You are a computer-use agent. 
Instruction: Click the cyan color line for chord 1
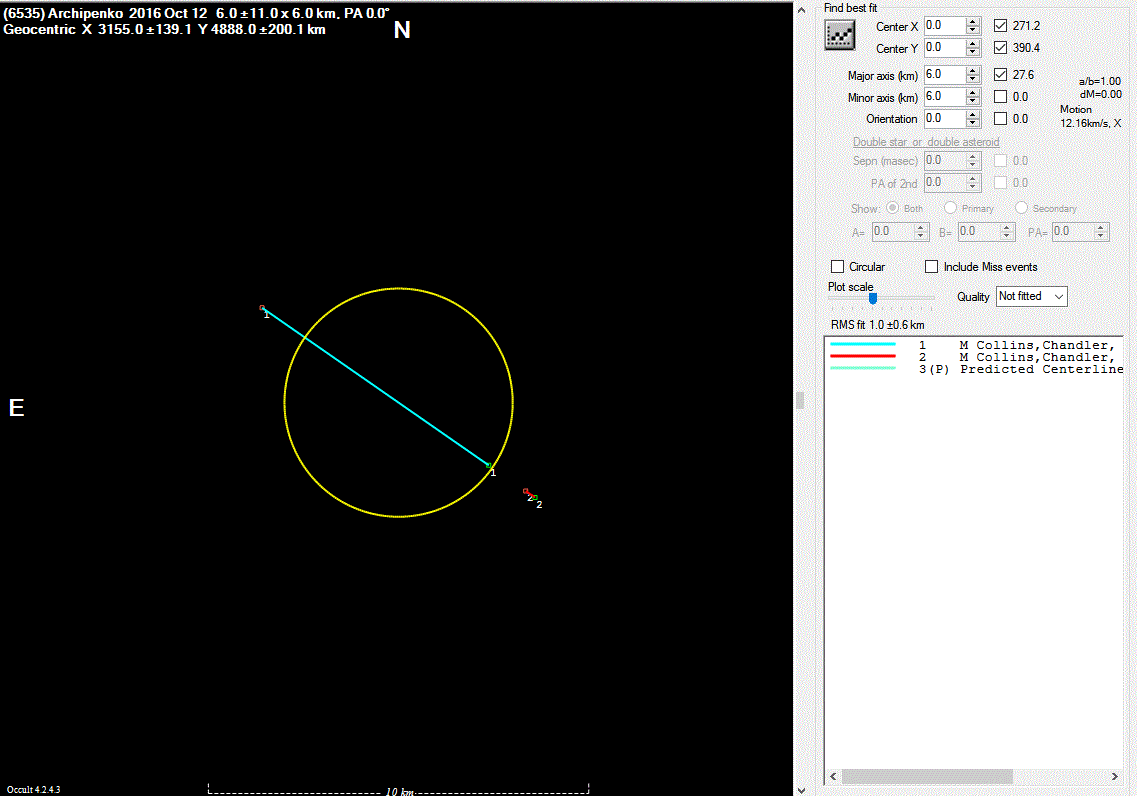pos(863,344)
